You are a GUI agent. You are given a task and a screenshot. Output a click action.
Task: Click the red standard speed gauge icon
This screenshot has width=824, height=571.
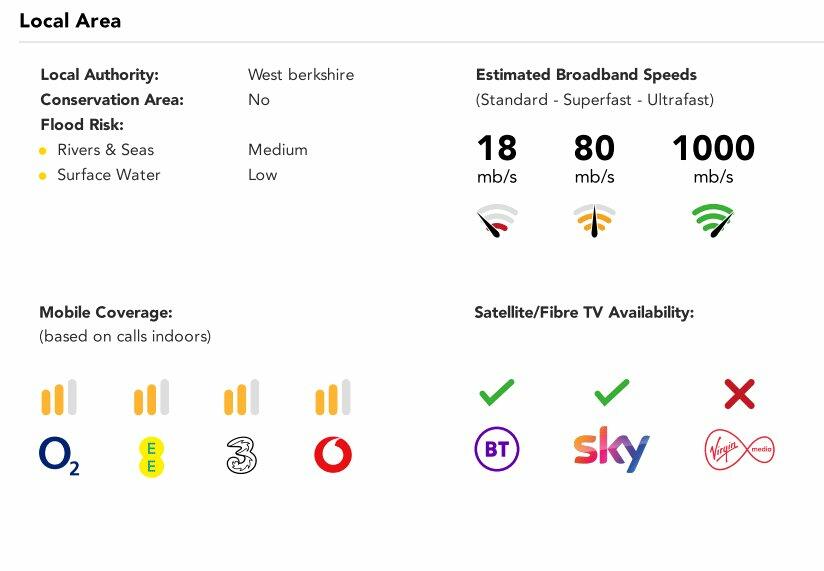(x=497, y=220)
